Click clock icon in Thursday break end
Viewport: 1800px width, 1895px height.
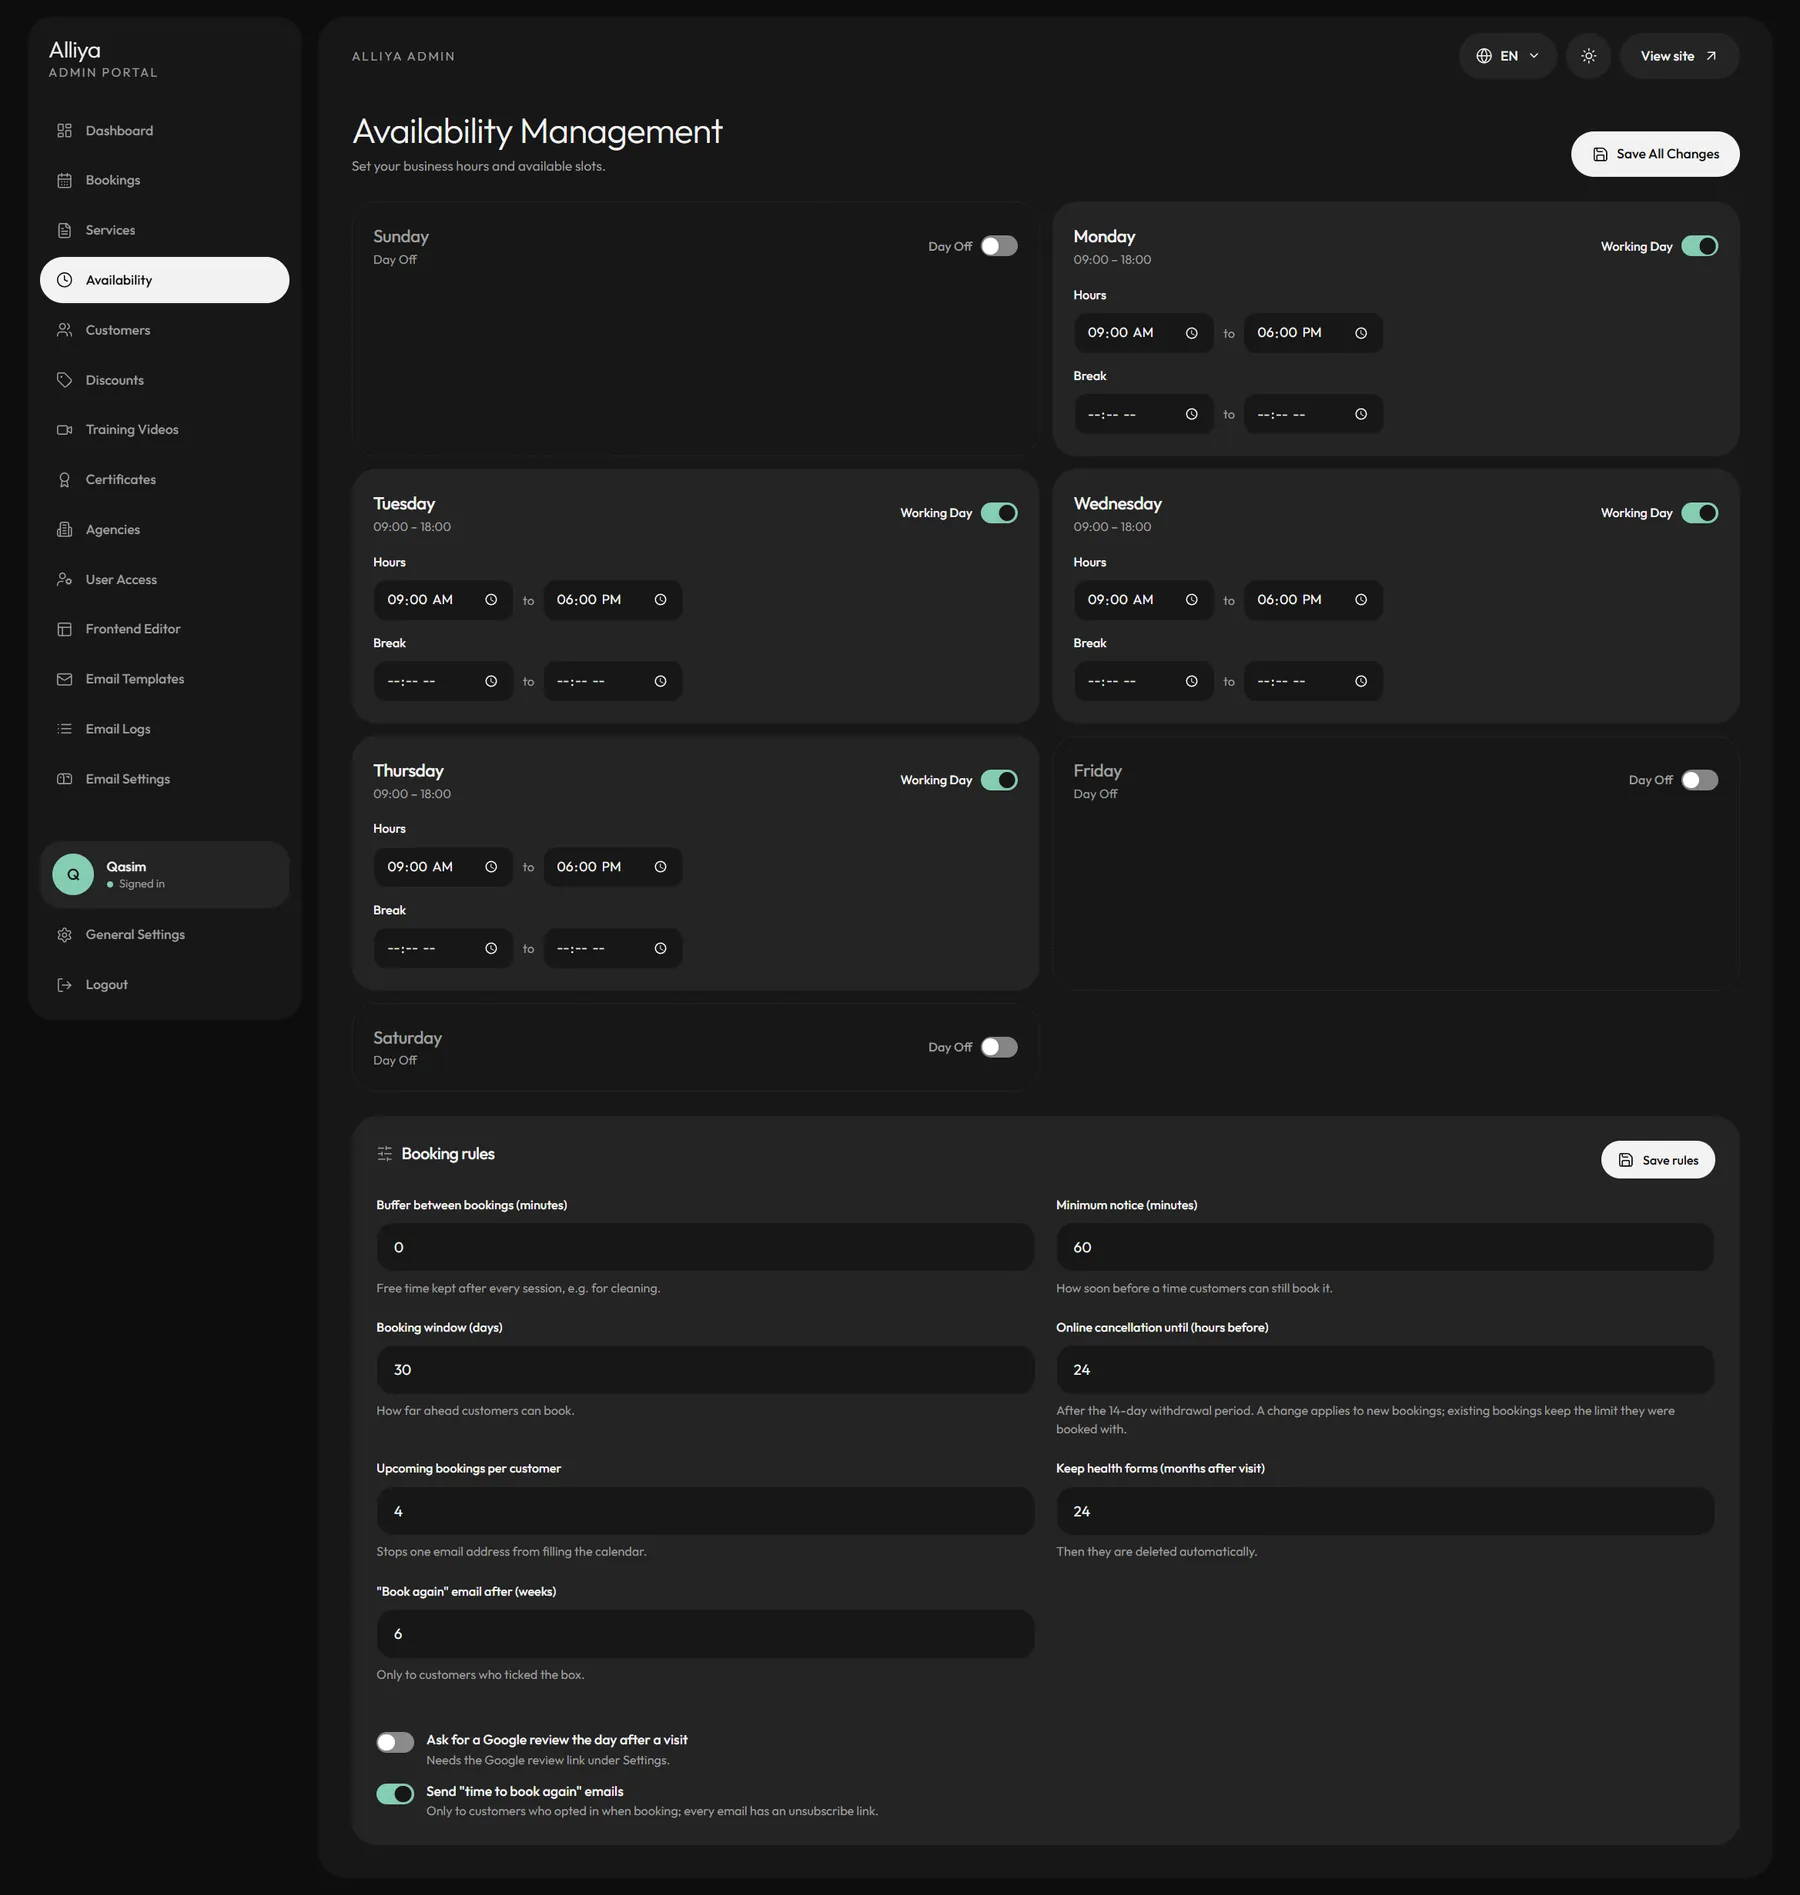click(x=660, y=948)
